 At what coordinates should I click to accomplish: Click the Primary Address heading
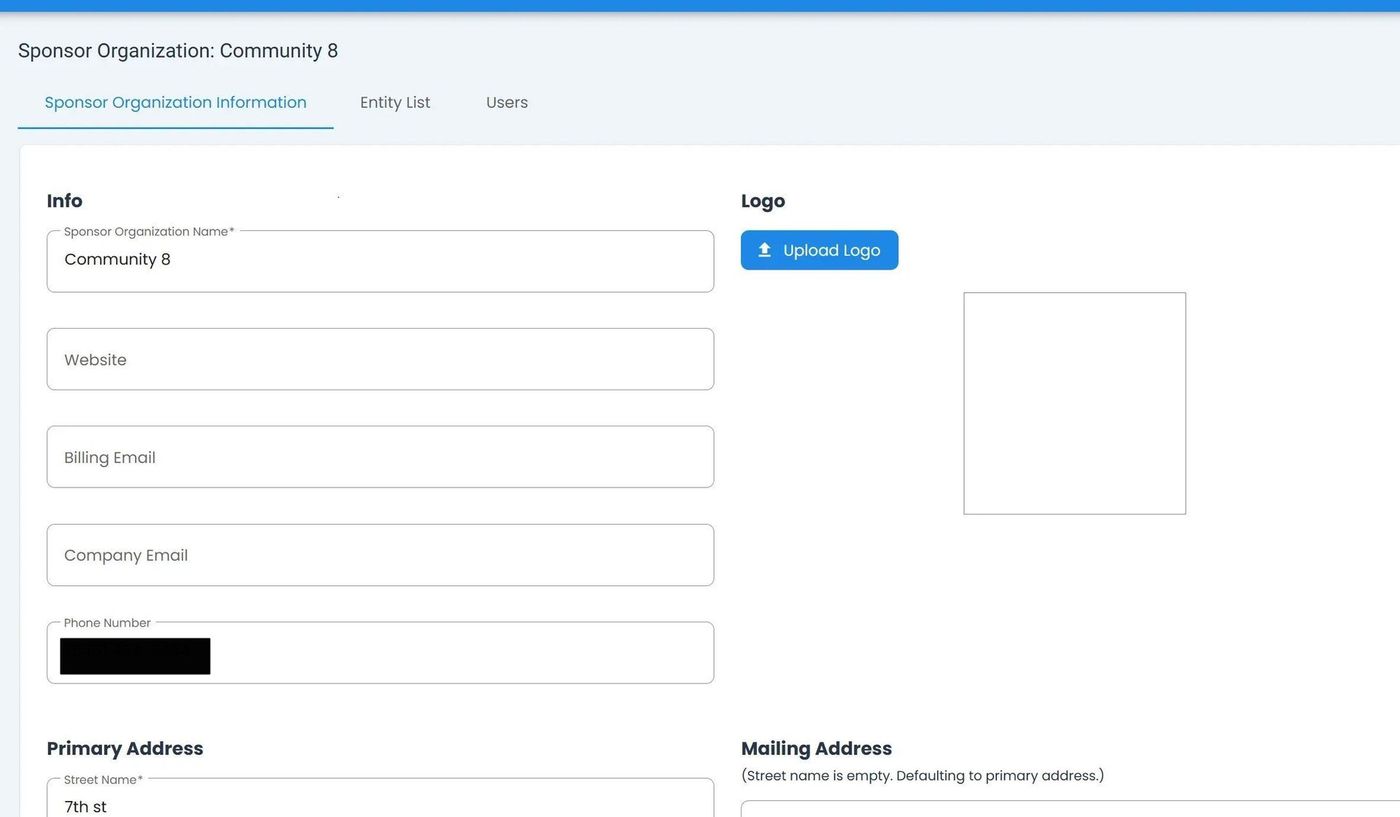point(125,749)
